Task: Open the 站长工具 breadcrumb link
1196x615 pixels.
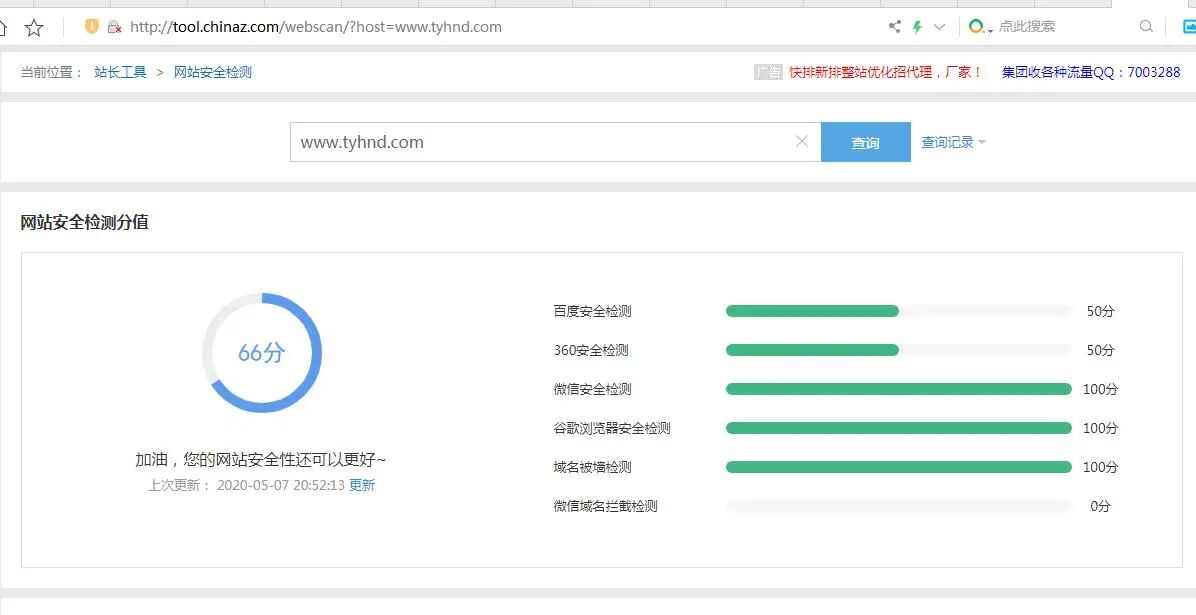Action: pyautogui.click(x=121, y=72)
